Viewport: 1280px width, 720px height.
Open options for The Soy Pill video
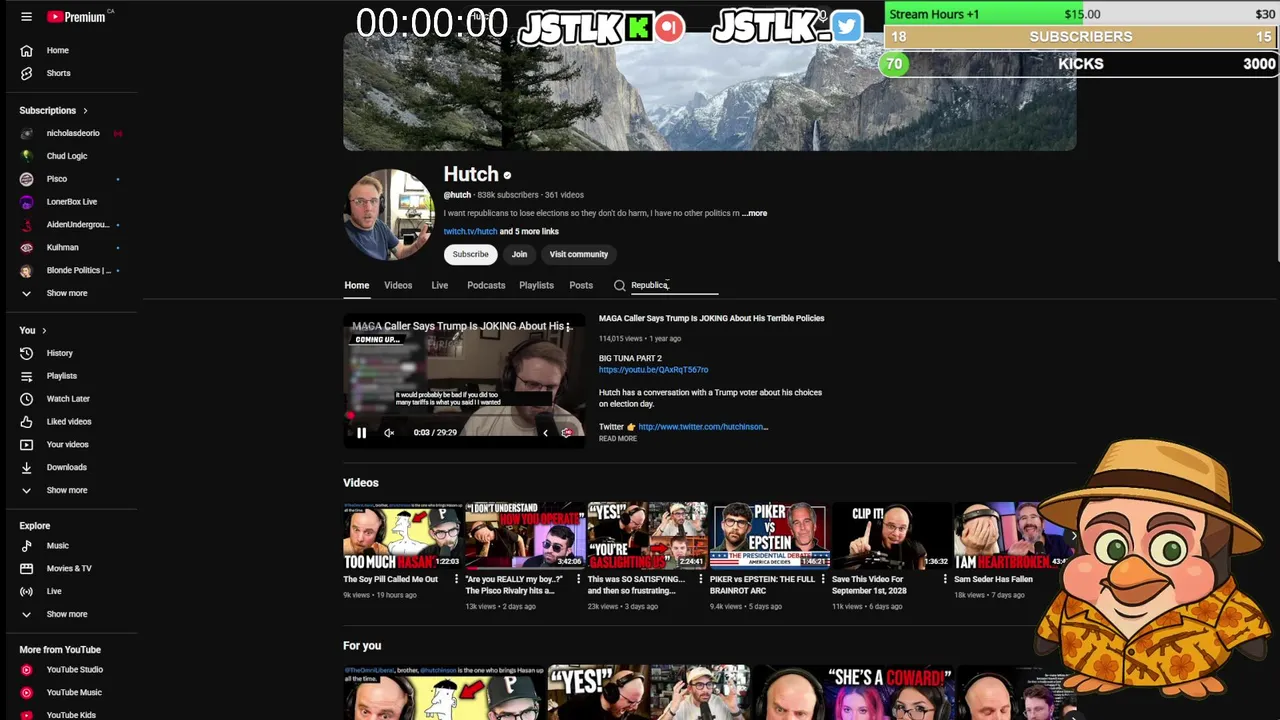point(457,579)
